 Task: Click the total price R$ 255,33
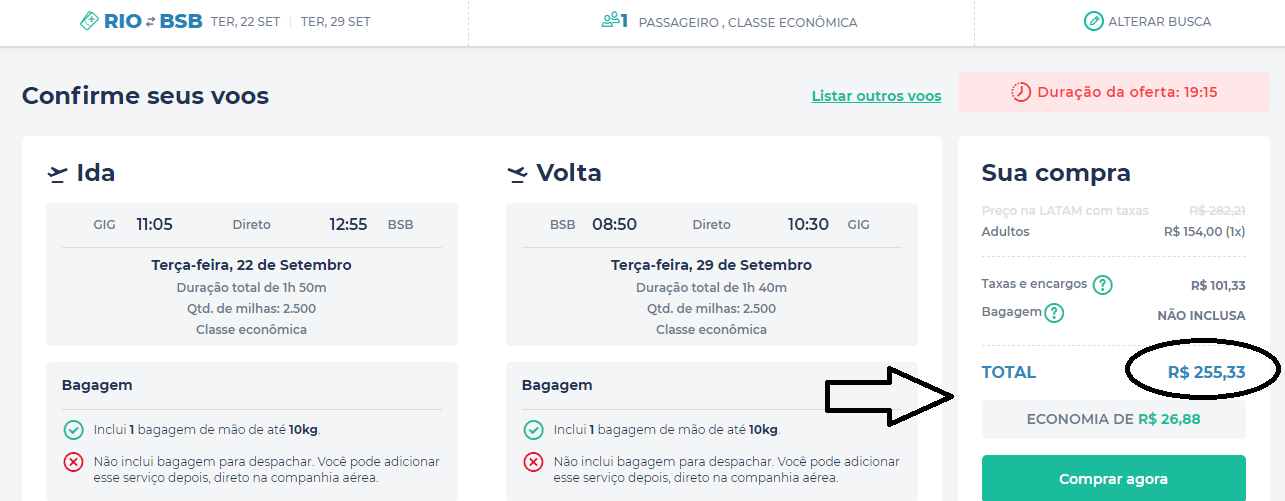click(x=1206, y=372)
